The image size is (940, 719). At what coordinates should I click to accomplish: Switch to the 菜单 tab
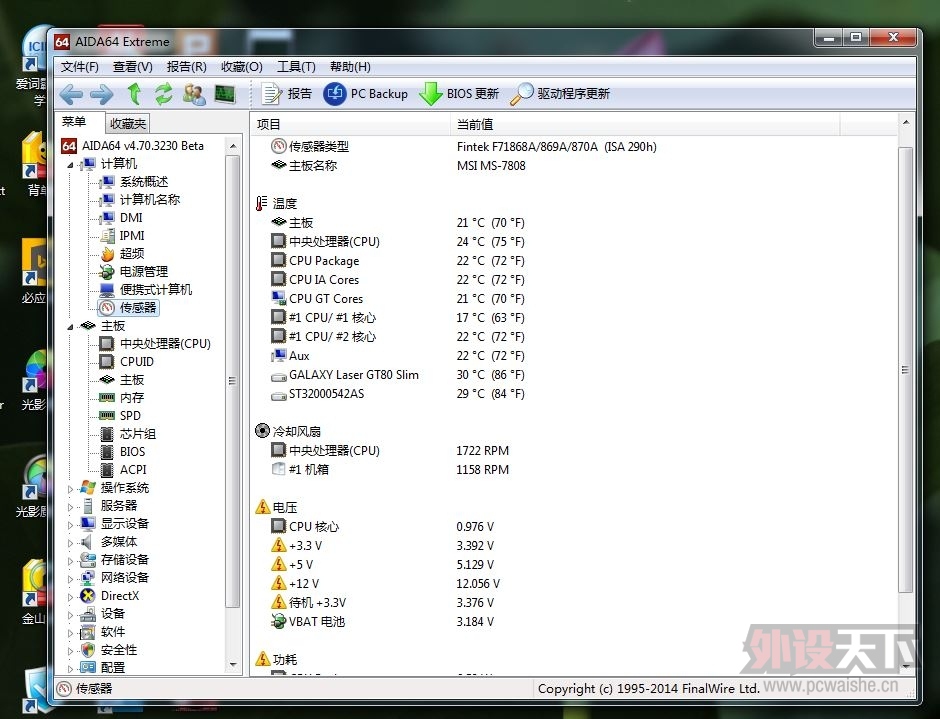[74, 122]
